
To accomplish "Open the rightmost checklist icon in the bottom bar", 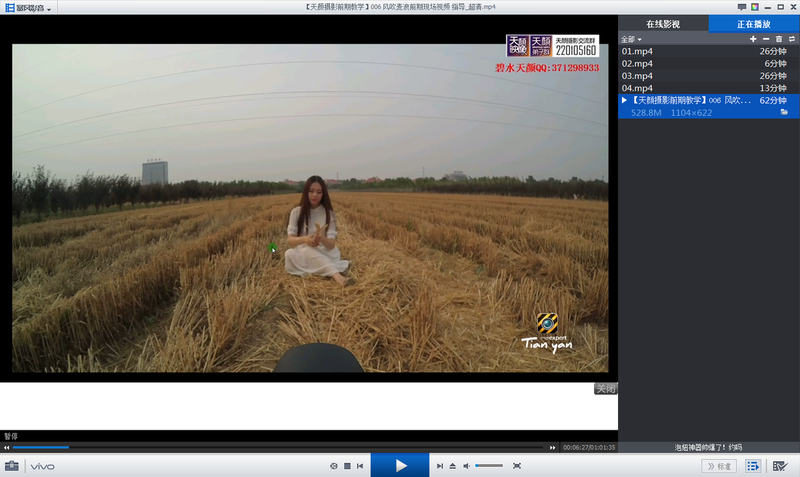I will (x=780, y=466).
